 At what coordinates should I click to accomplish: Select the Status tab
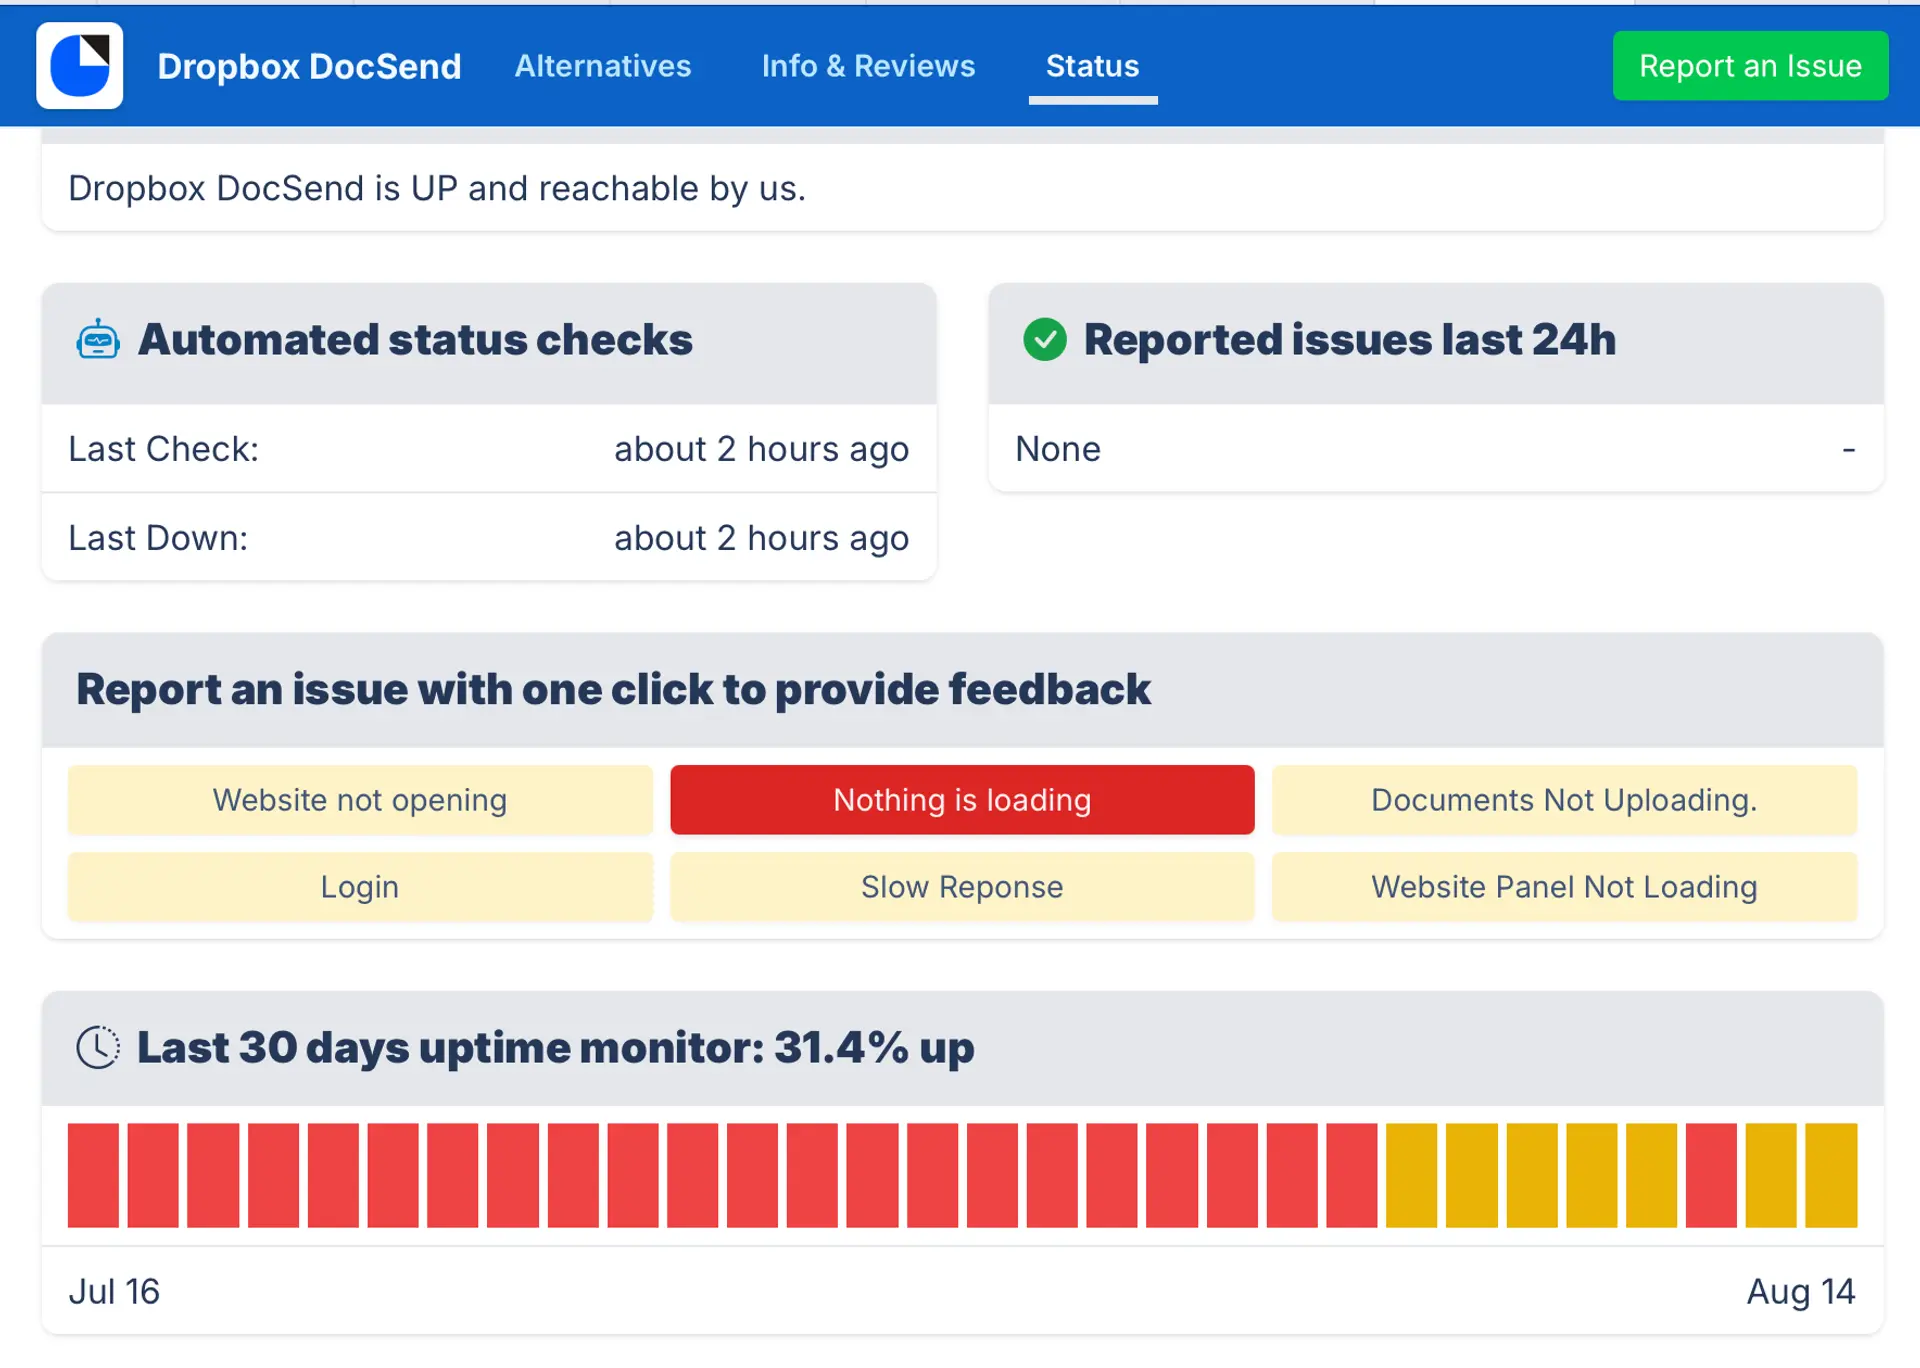coord(1093,66)
